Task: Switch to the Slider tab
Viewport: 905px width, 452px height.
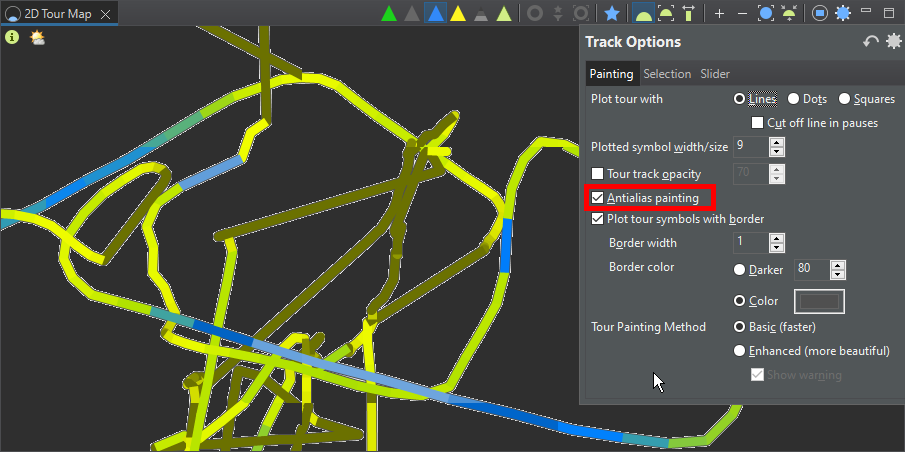Action: 715,74
